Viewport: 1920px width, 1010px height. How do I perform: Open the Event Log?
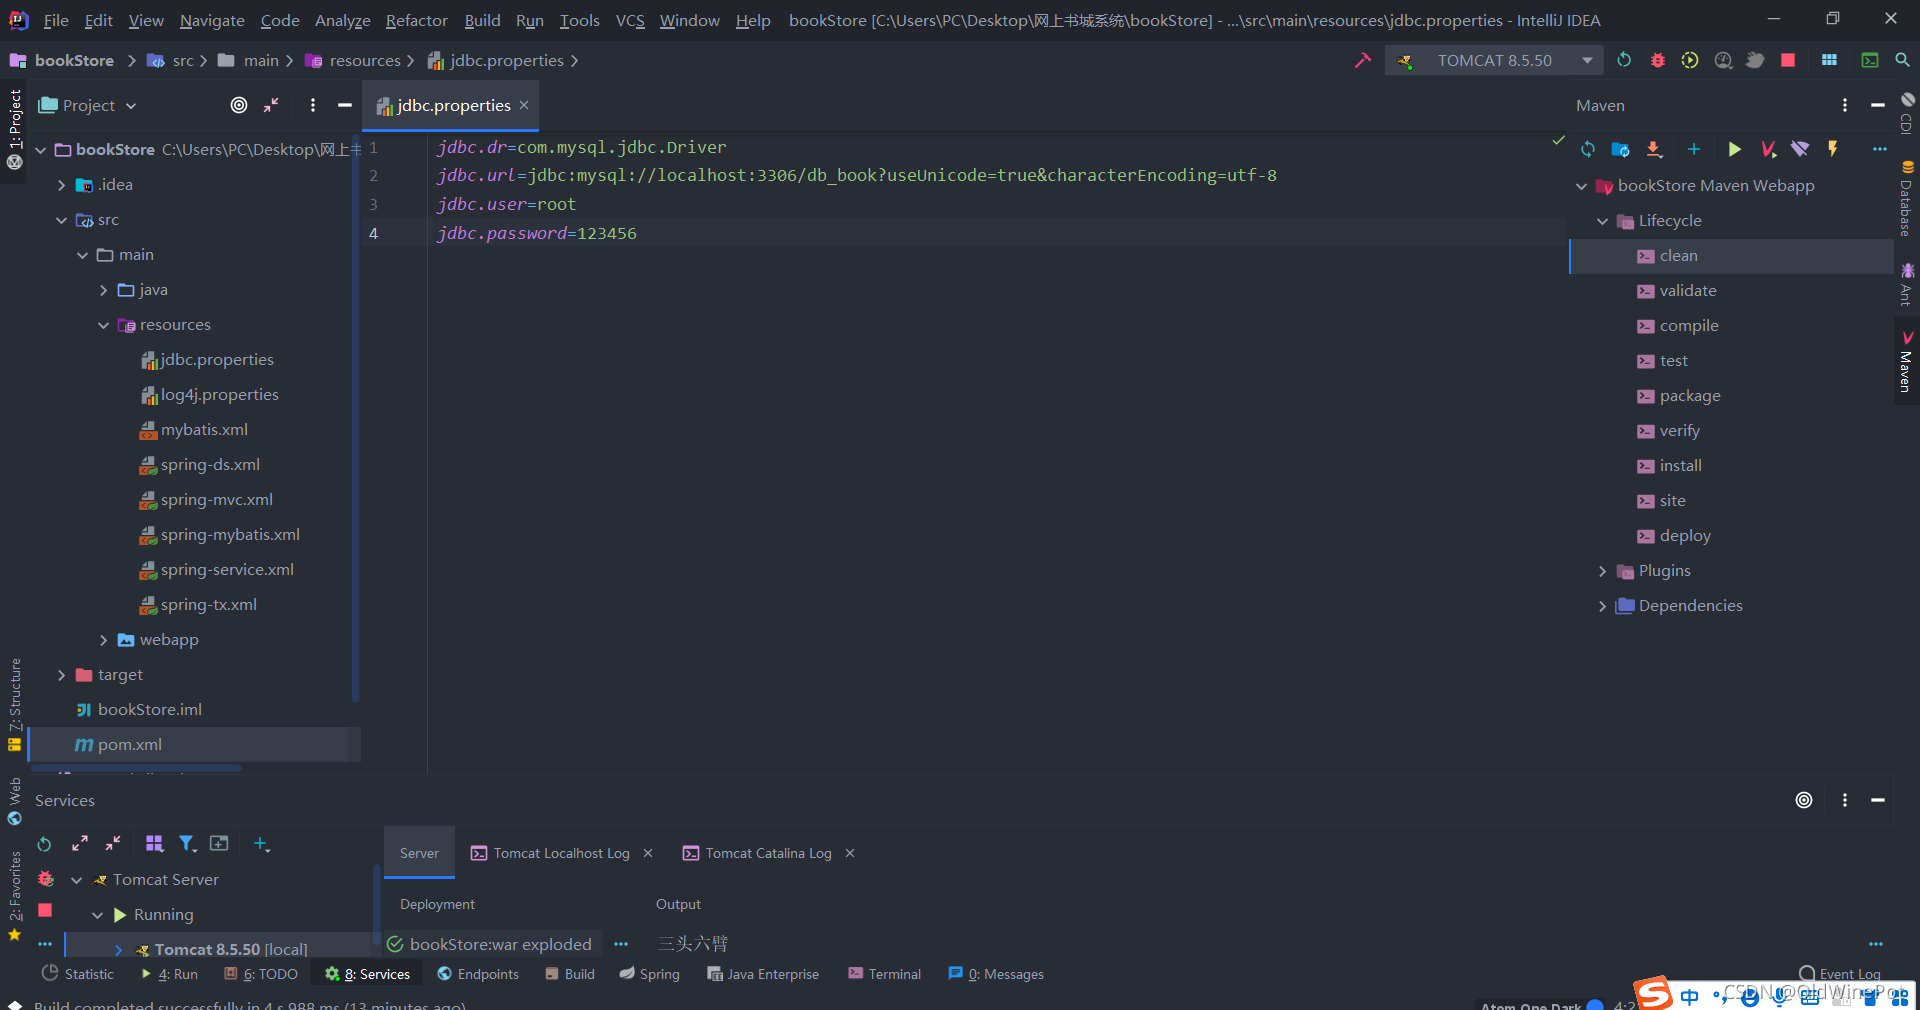coord(1839,974)
